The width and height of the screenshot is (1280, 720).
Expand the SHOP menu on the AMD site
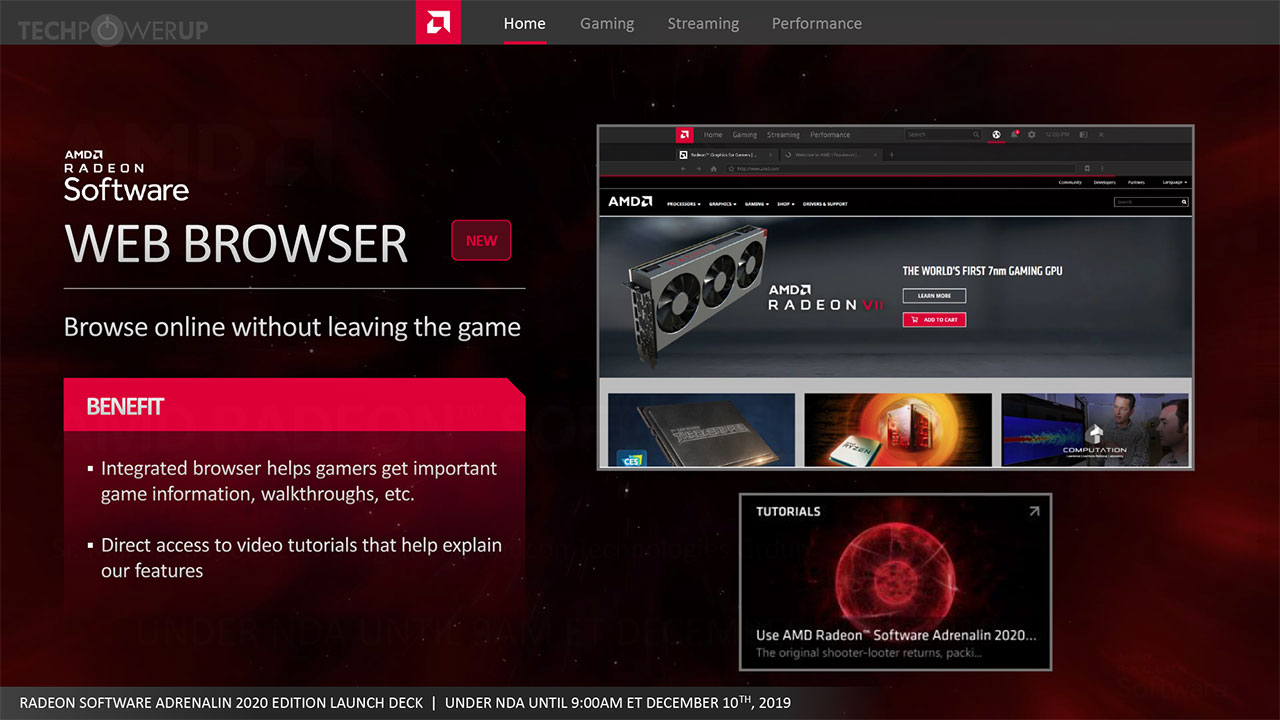point(785,204)
